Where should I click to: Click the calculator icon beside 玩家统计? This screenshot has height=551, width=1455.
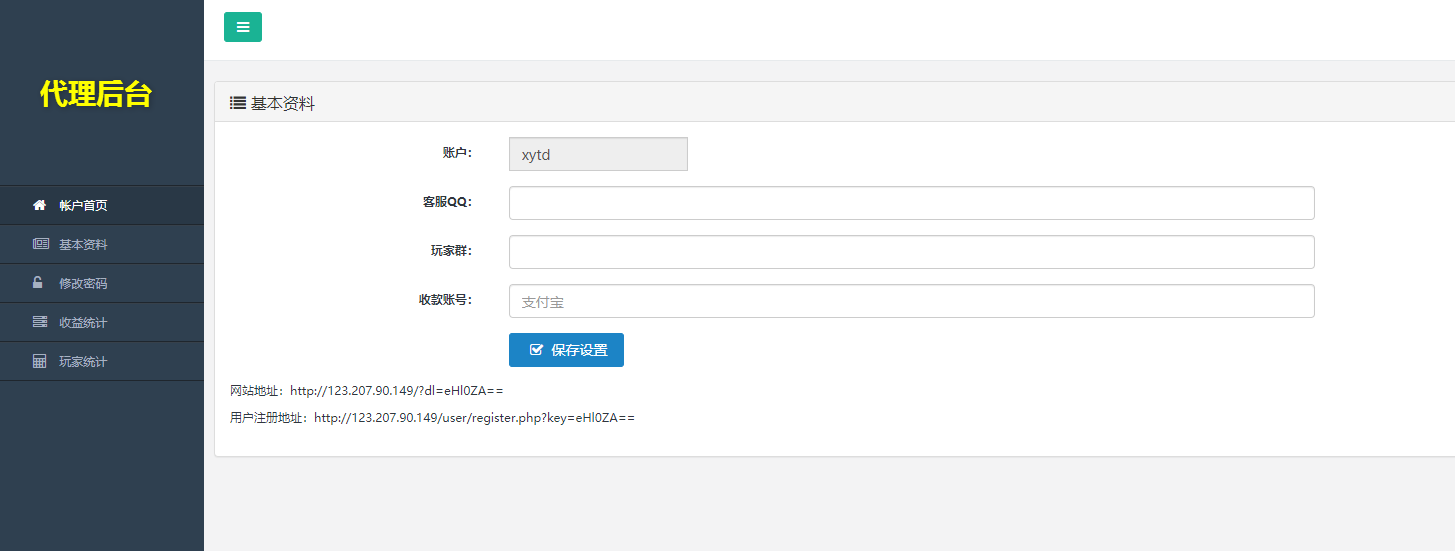[40, 361]
